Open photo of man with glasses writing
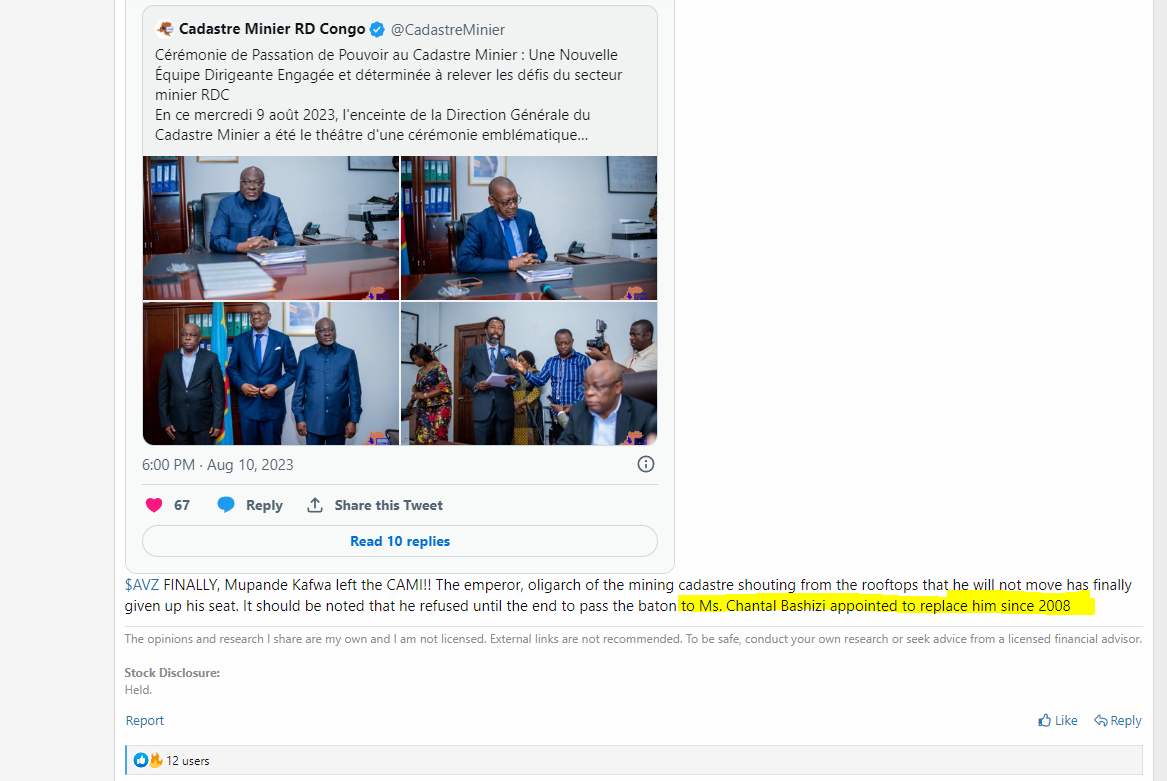 point(529,228)
